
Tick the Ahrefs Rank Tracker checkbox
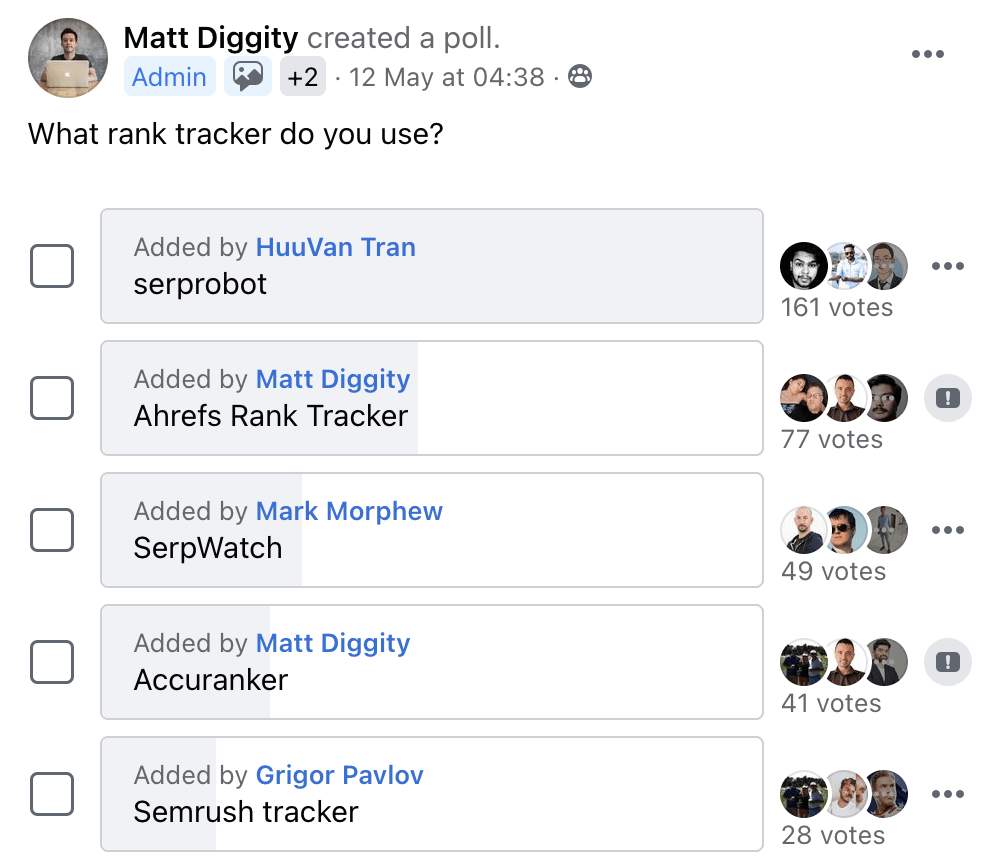(x=52, y=398)
